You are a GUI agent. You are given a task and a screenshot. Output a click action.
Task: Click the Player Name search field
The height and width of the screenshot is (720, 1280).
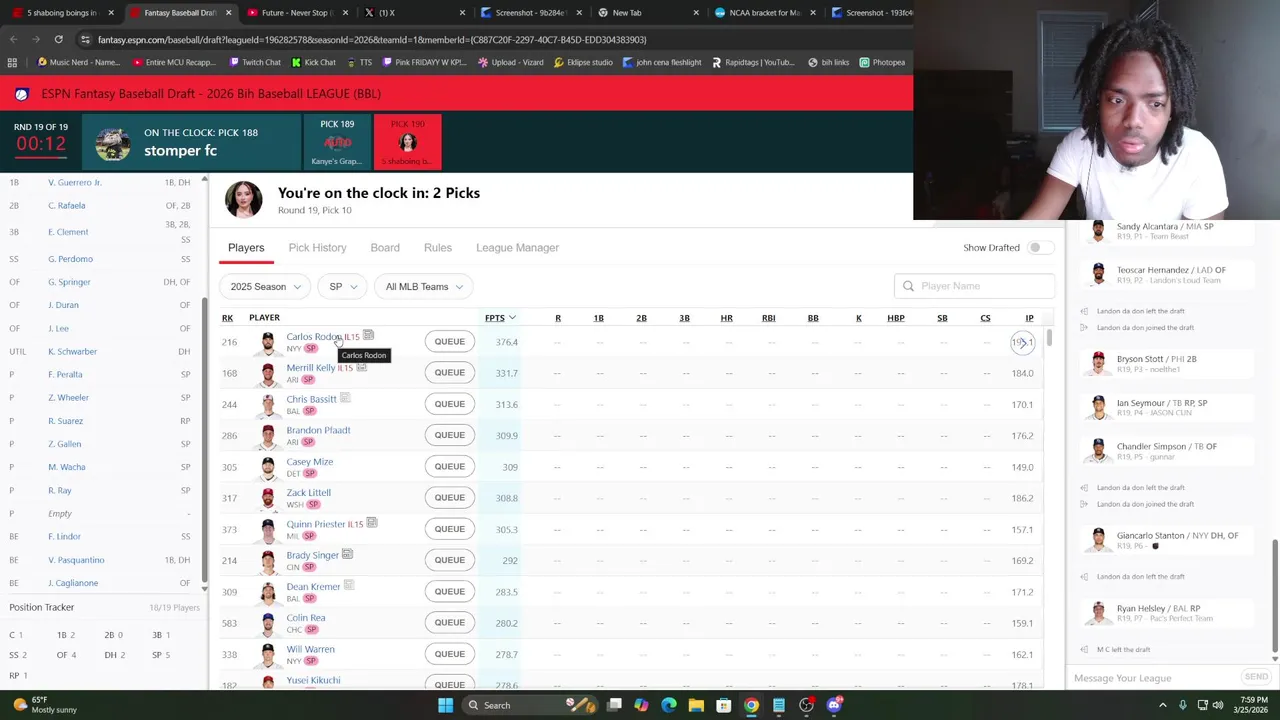pos(974,286)
